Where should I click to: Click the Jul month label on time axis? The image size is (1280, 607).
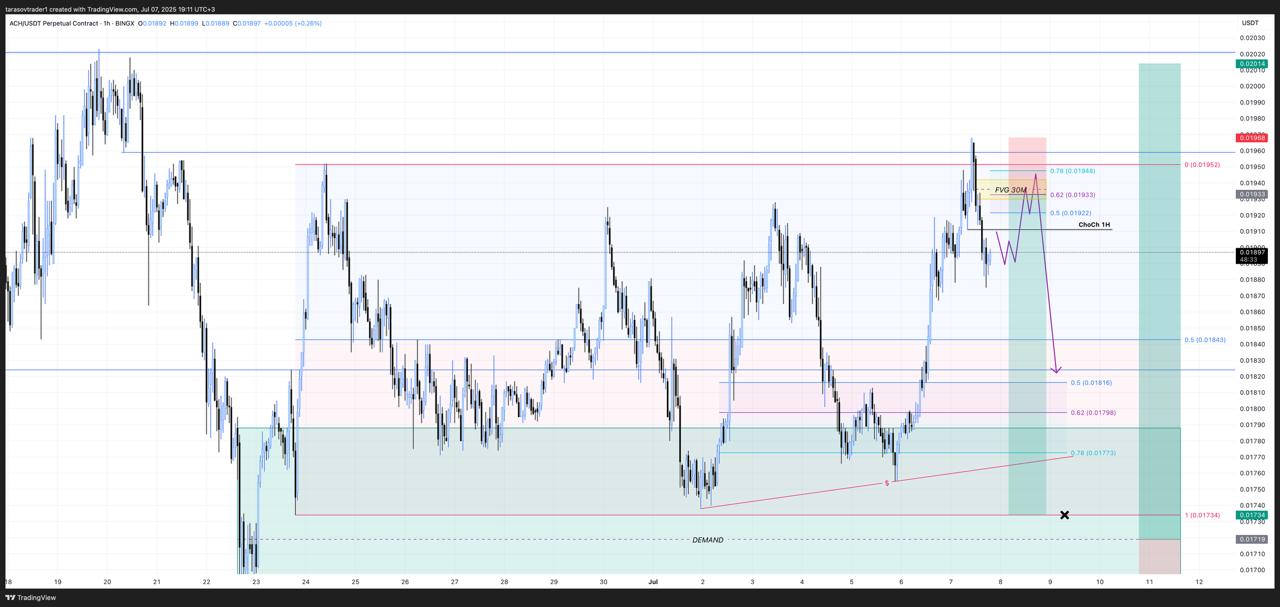click(x=653, y=581)
